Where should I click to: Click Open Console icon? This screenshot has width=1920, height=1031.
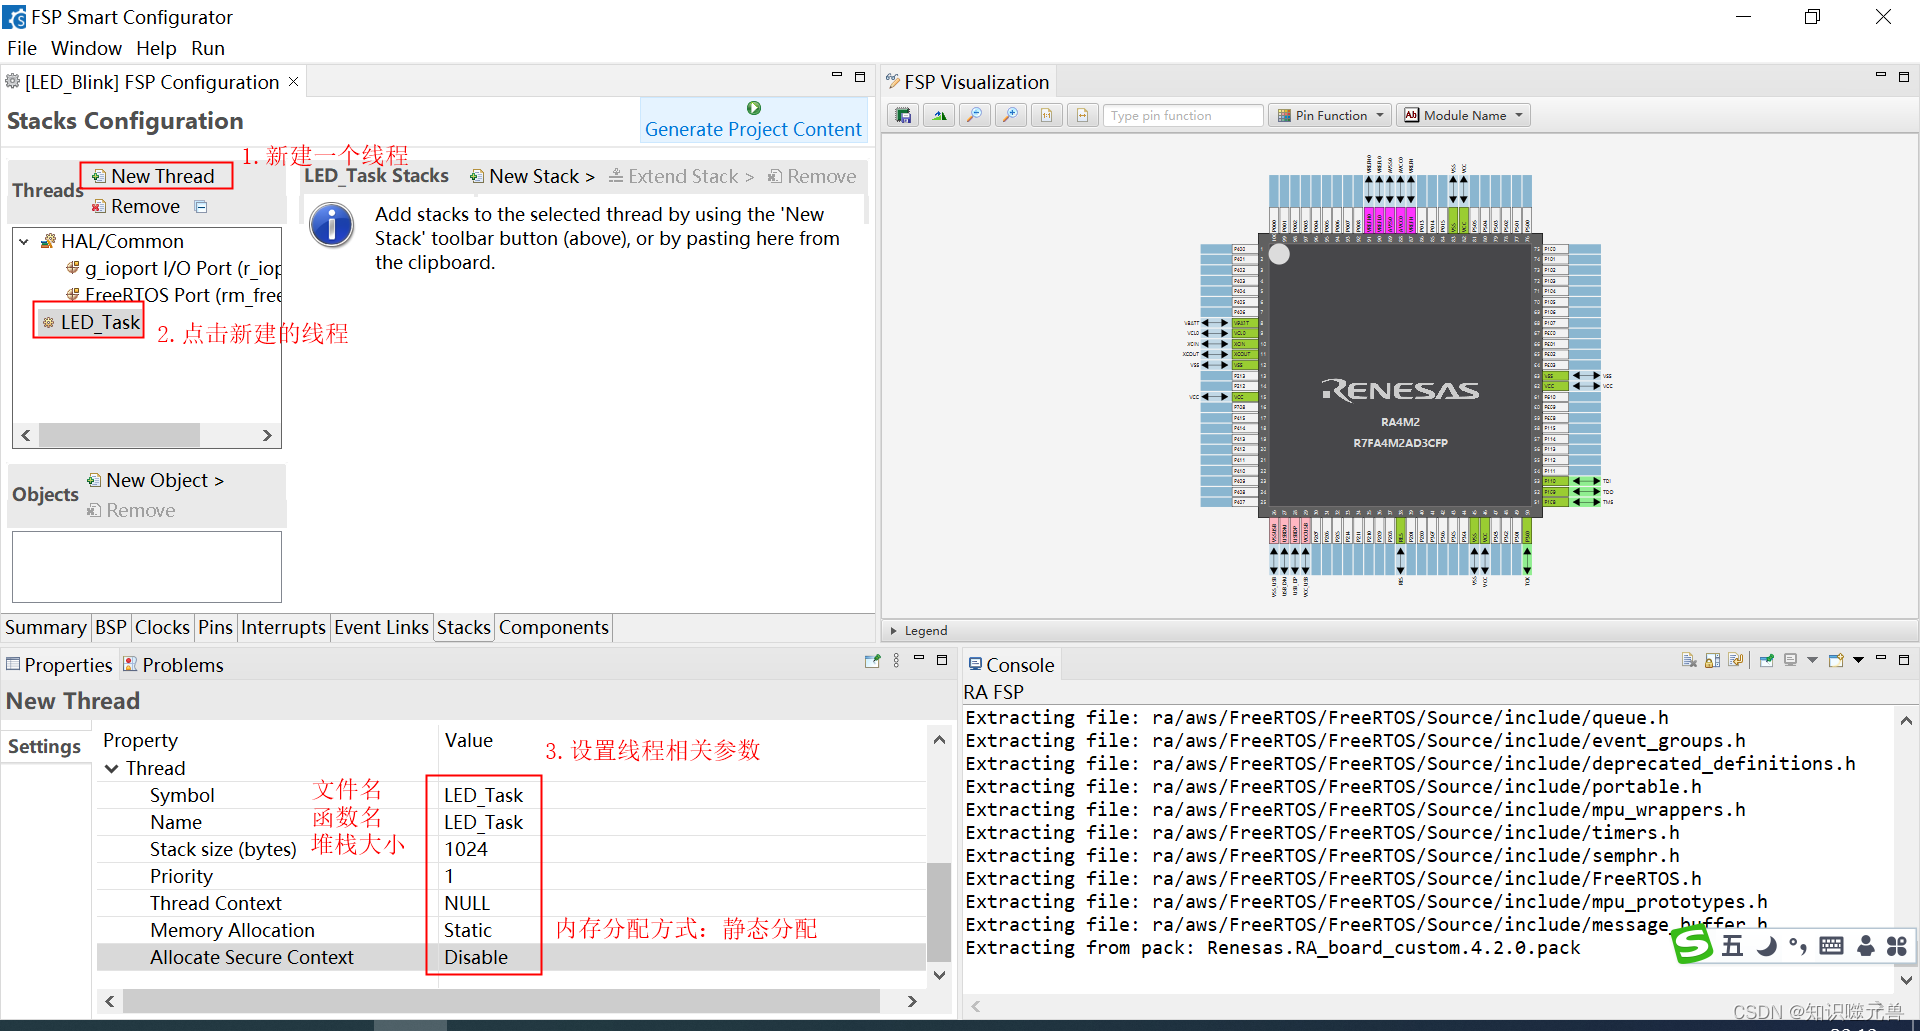click(1836, 660)
